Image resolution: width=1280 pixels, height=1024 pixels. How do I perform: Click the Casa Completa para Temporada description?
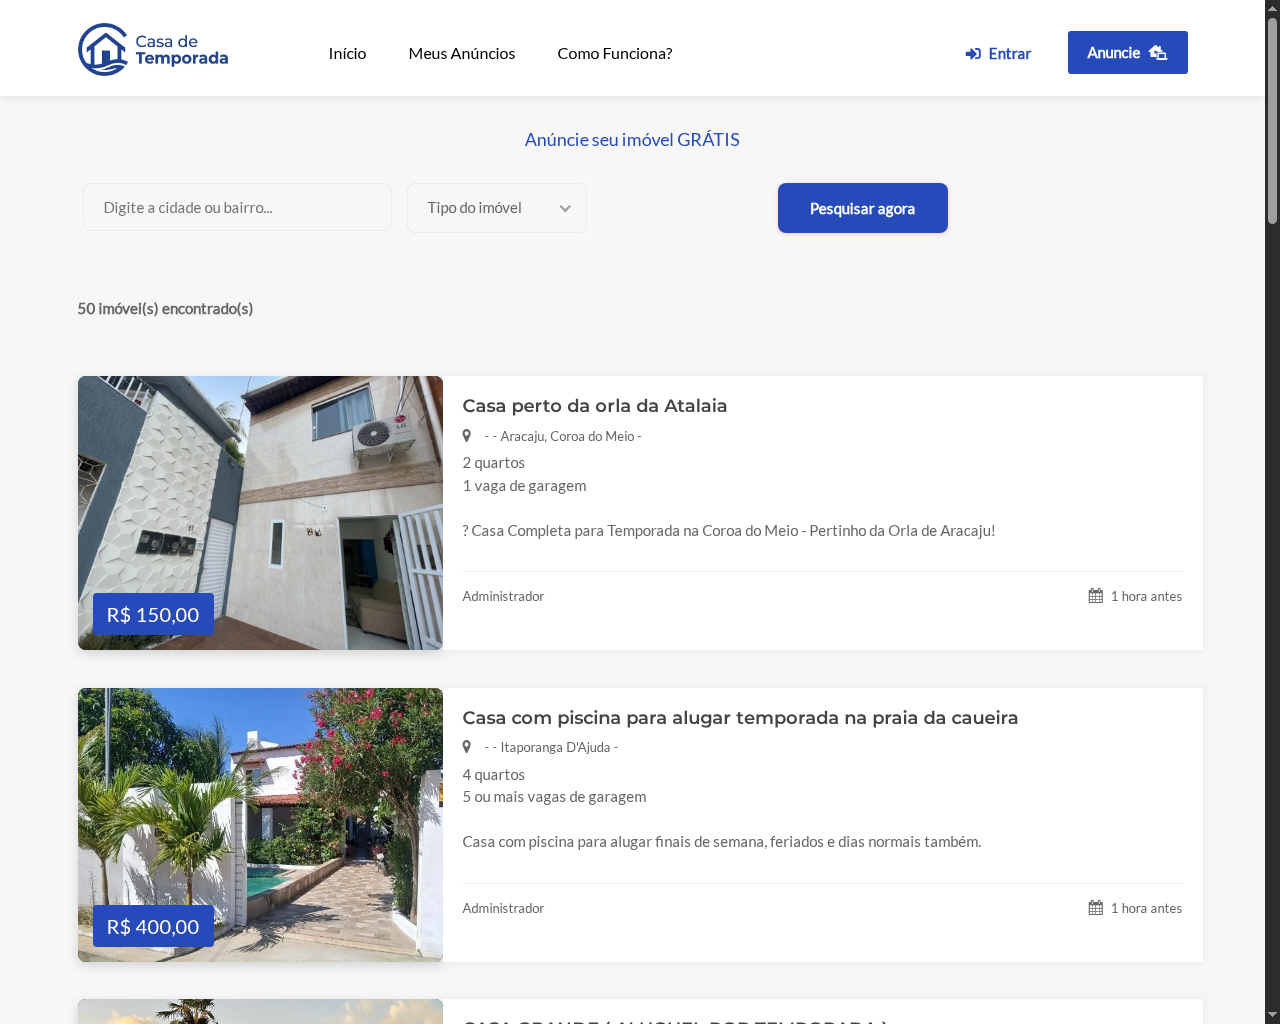pyautogui.click(x=729, y=531)
